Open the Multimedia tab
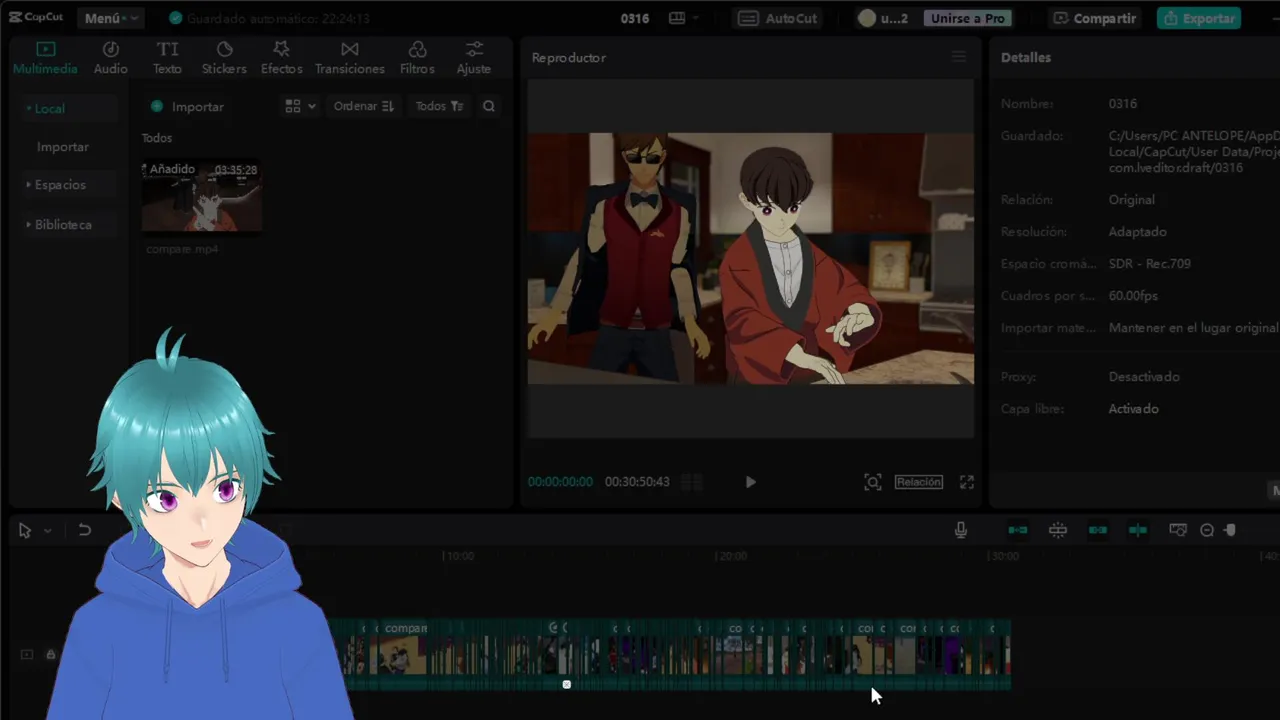The height and width of the screenshot is (720, 1280). tap(45, 58)
